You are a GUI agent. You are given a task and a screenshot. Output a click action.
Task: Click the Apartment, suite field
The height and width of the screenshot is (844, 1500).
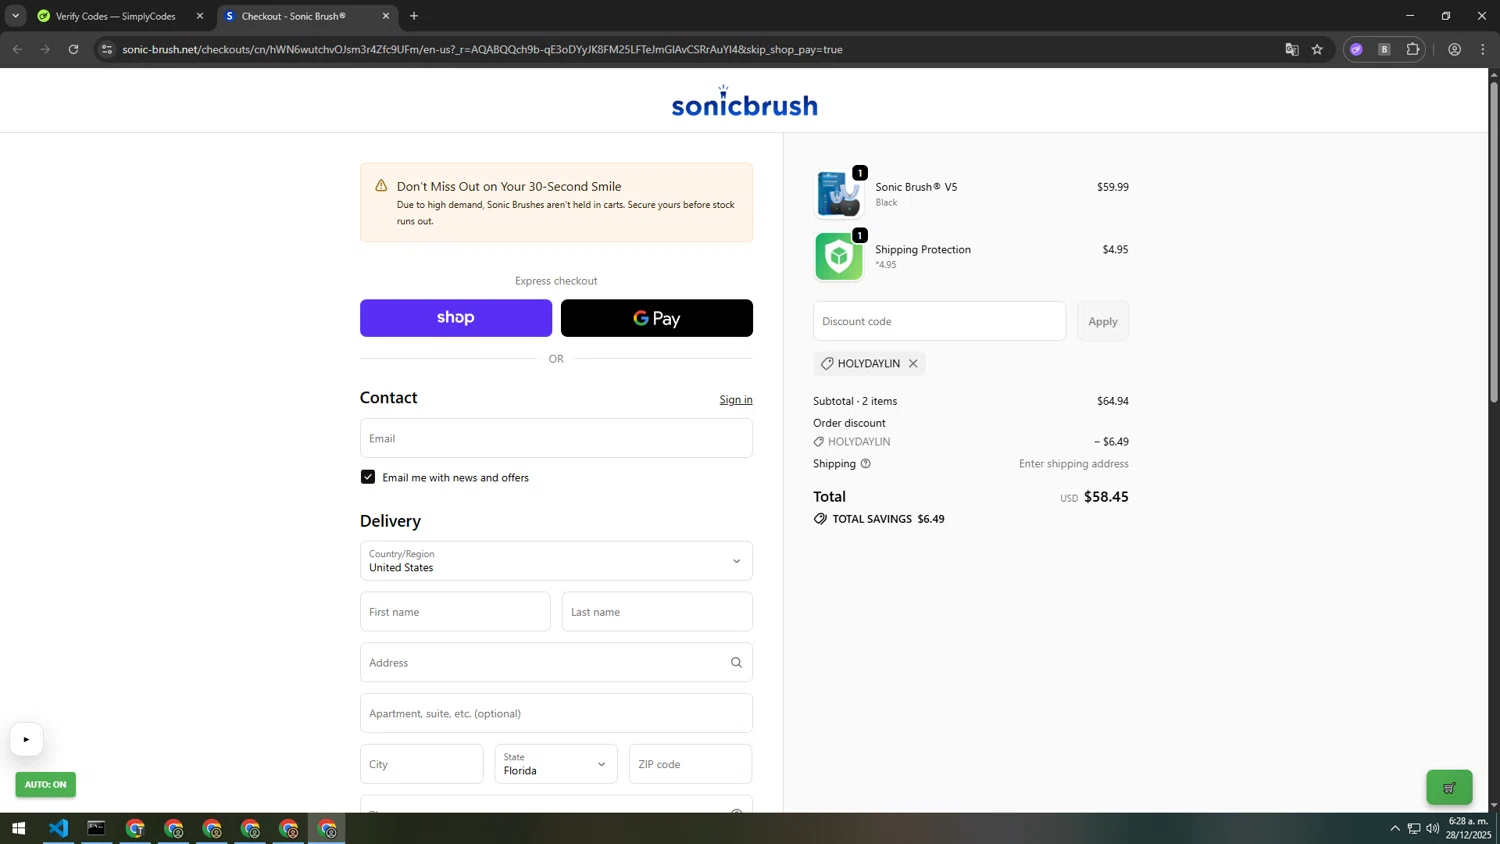(x=556, y=713)
